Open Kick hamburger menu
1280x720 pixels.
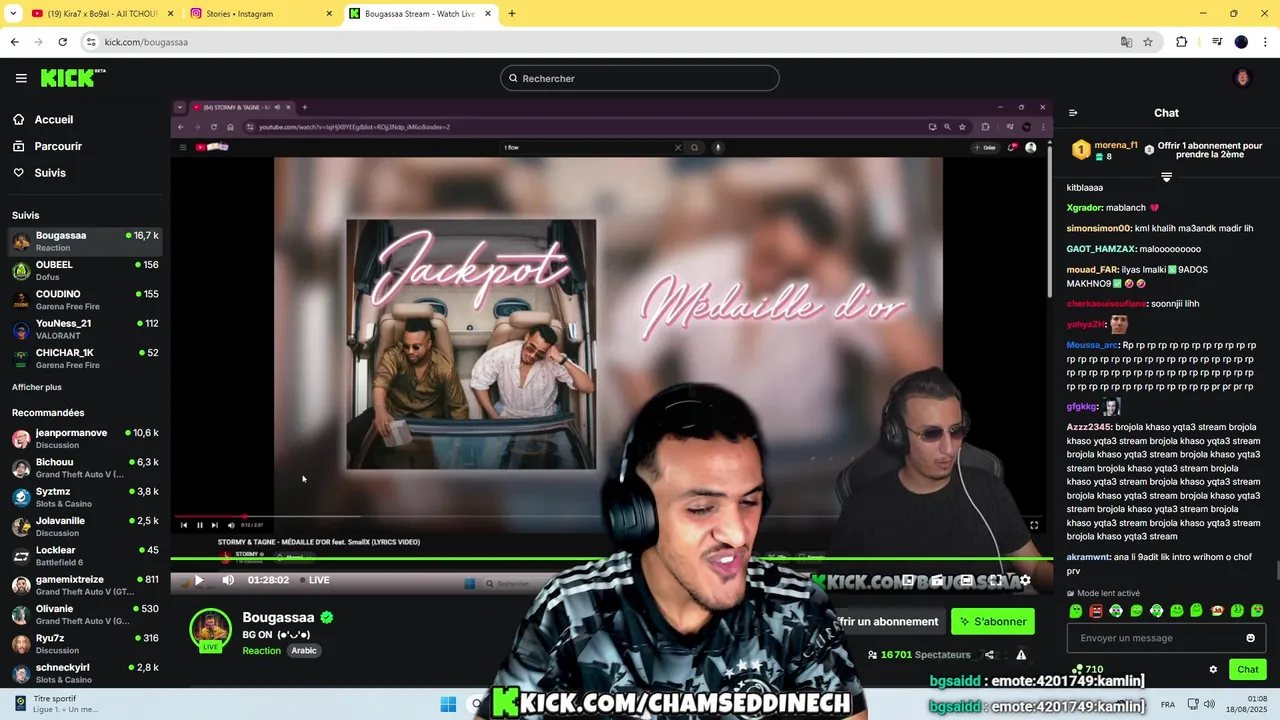click(21, 78)
